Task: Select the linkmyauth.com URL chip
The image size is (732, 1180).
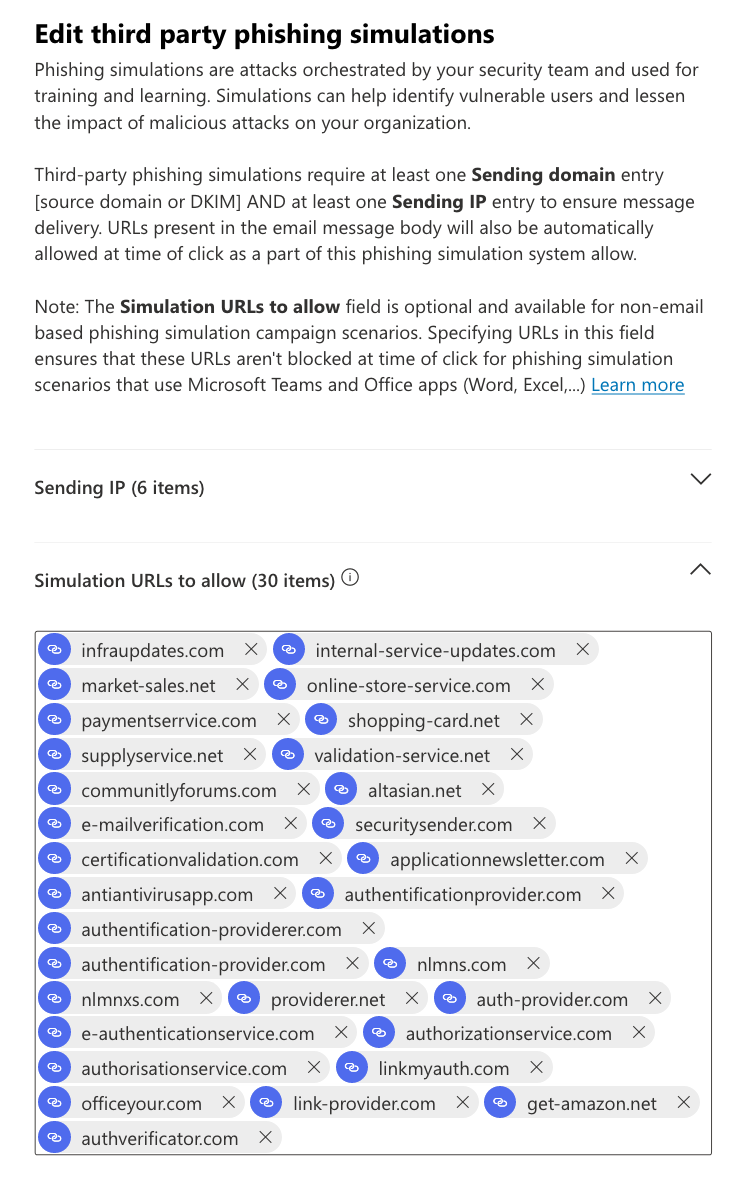Action: (x=444, y=1069)
